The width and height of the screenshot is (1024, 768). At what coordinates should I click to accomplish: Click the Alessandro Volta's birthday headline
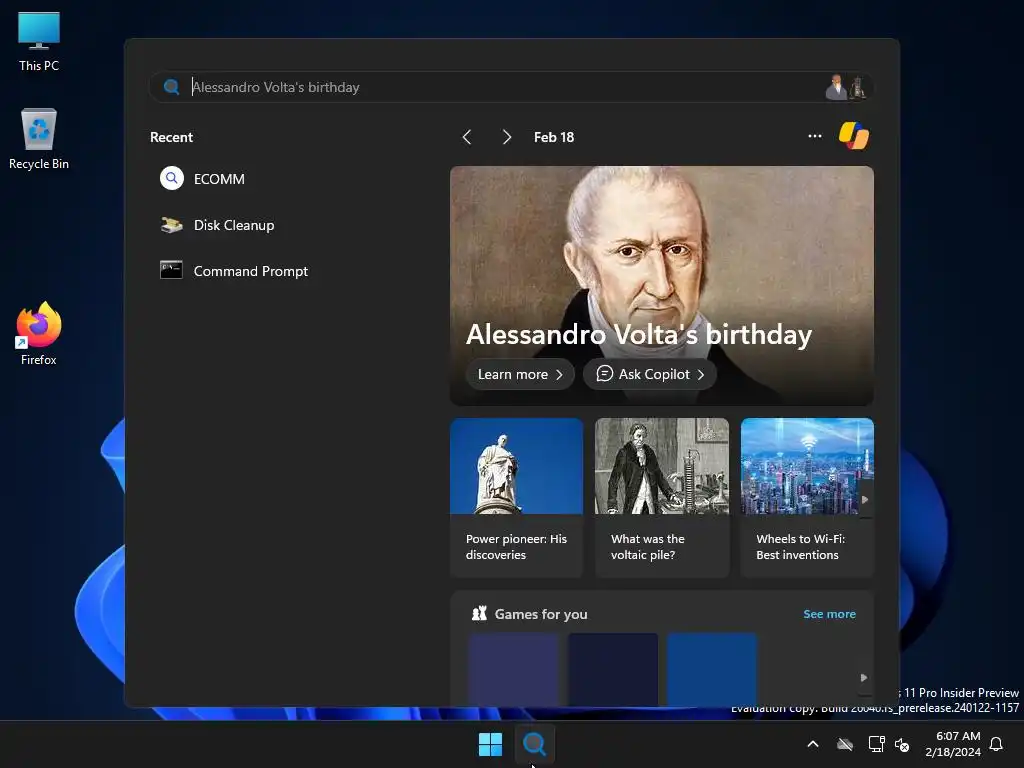(639, 334)
